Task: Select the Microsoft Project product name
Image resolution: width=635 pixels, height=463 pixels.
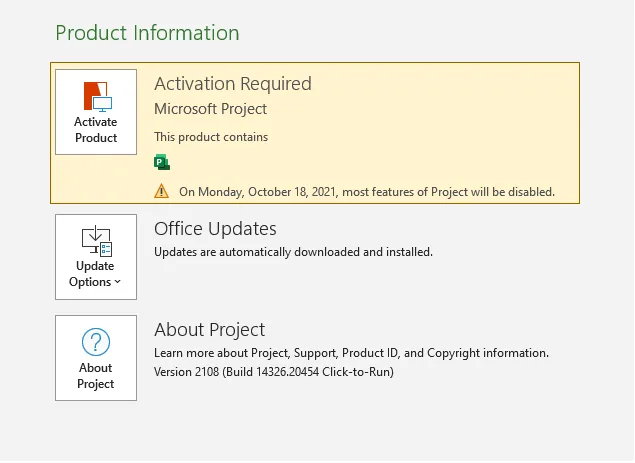Action: (x=210, y=109)
